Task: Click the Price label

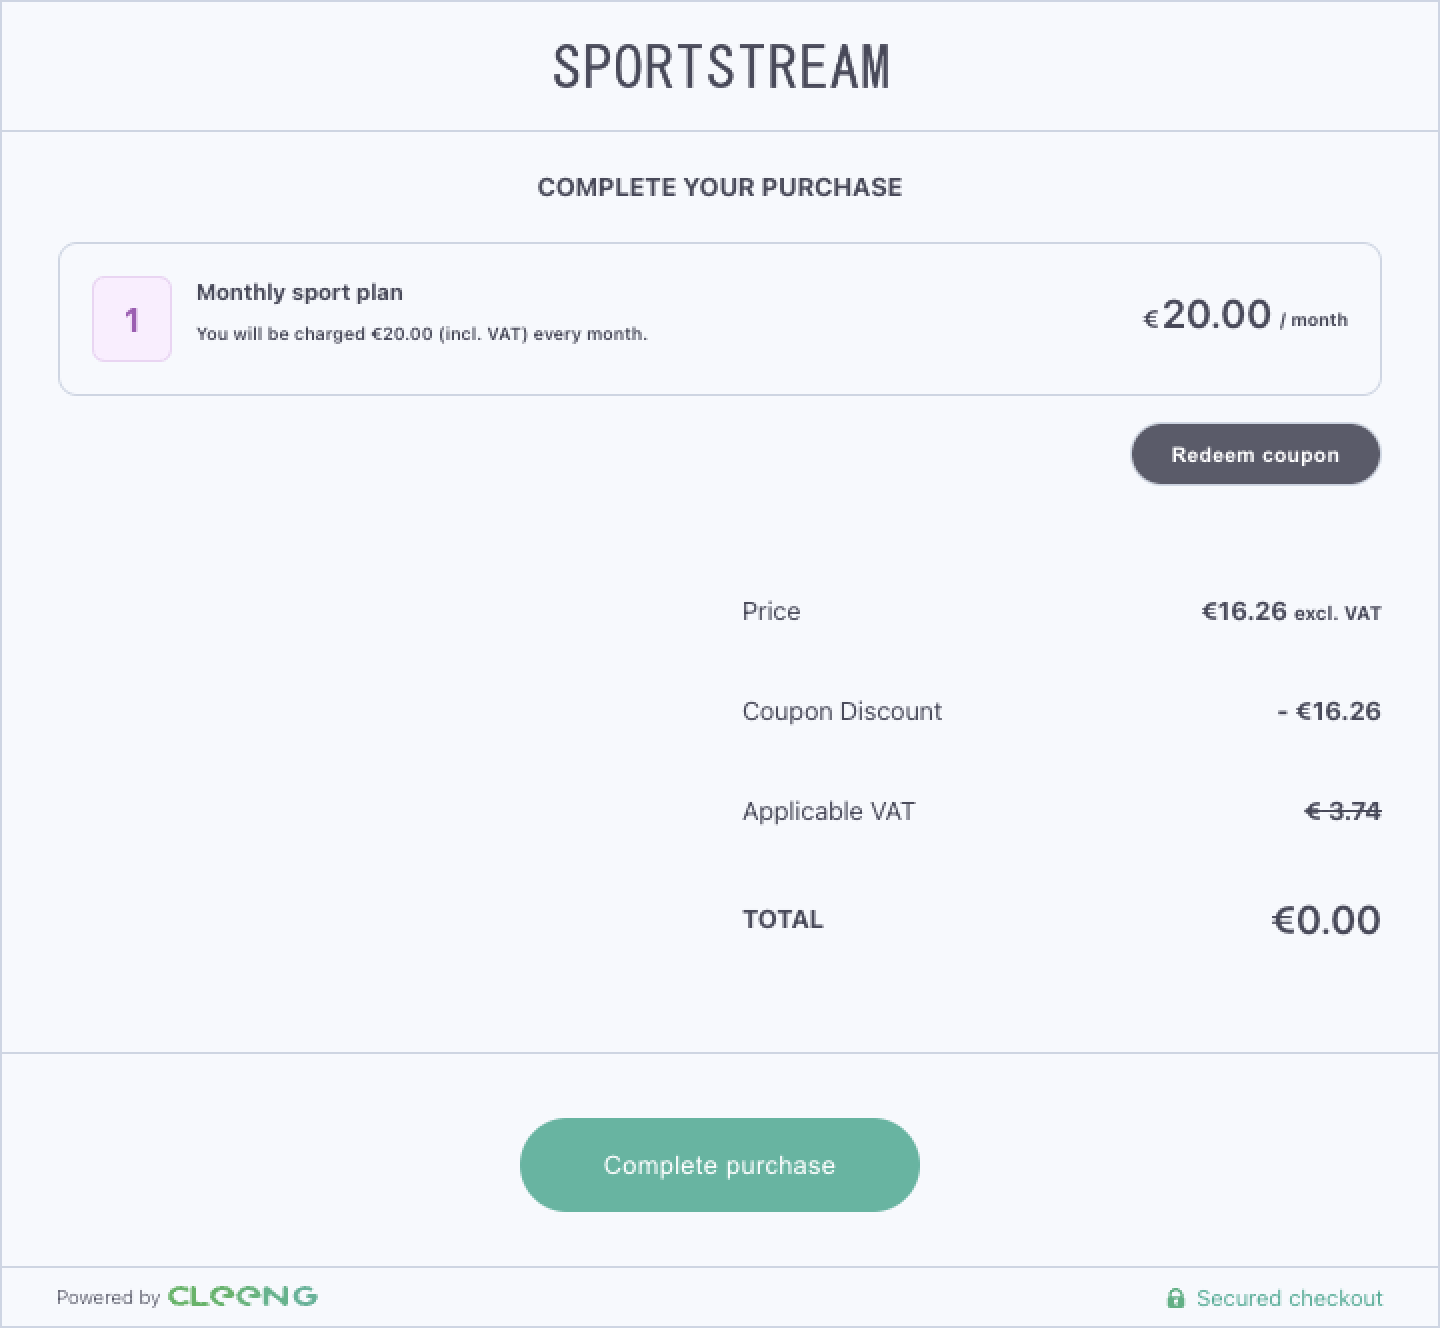Action: [x=771, y=611]
